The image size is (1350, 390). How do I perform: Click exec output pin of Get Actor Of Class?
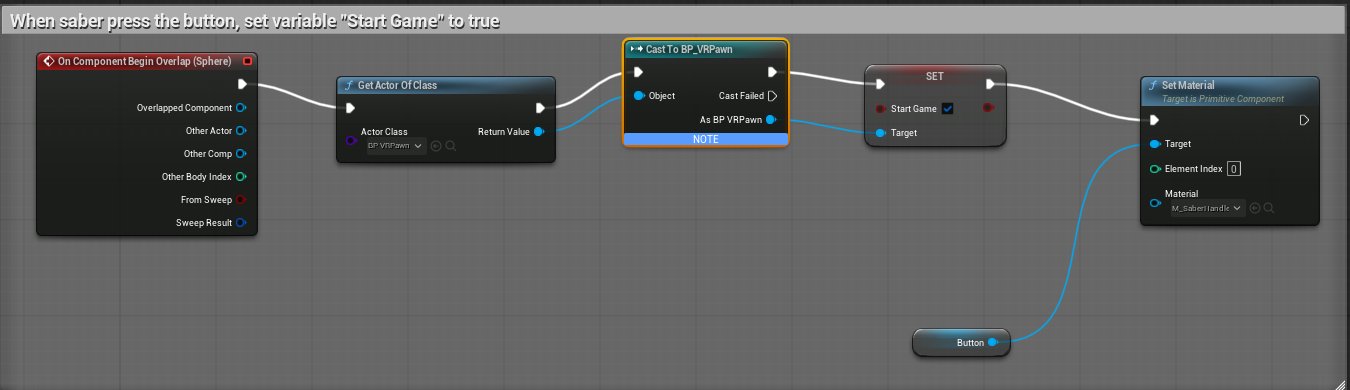pyautogui.click(x=540, y=108)
